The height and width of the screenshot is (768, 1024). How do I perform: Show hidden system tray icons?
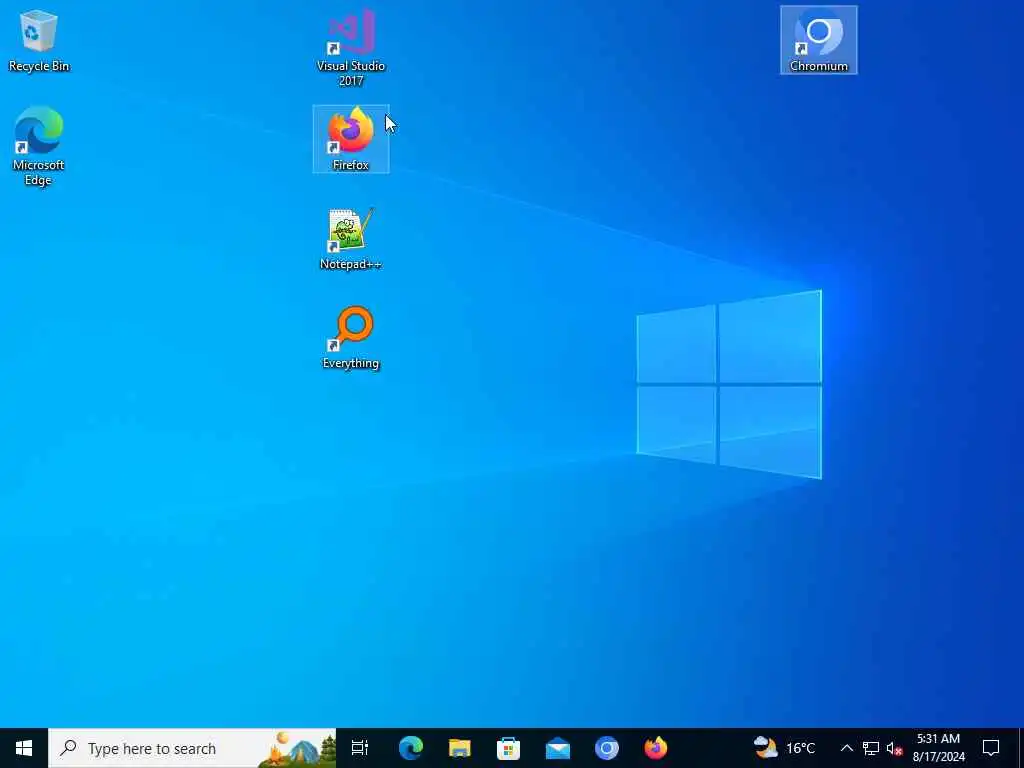click(846, 748)
